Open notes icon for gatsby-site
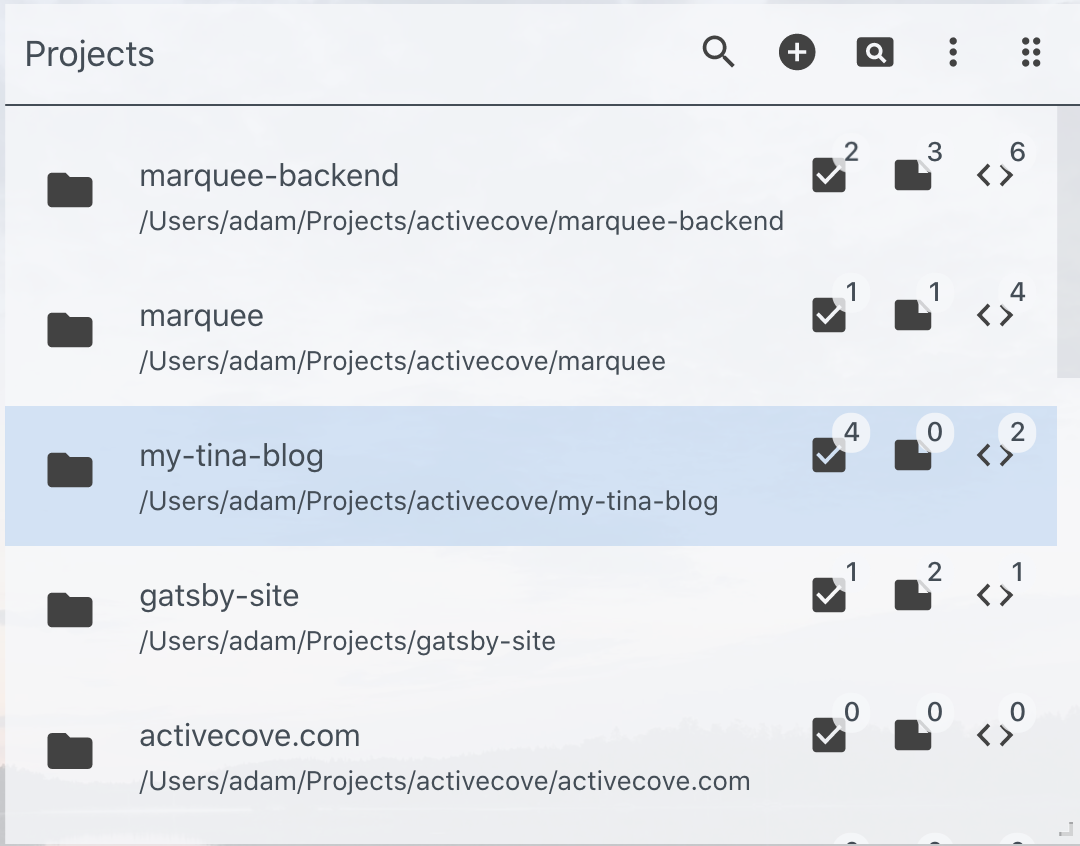The image size is (1080, 846). (x=913, y=595)
